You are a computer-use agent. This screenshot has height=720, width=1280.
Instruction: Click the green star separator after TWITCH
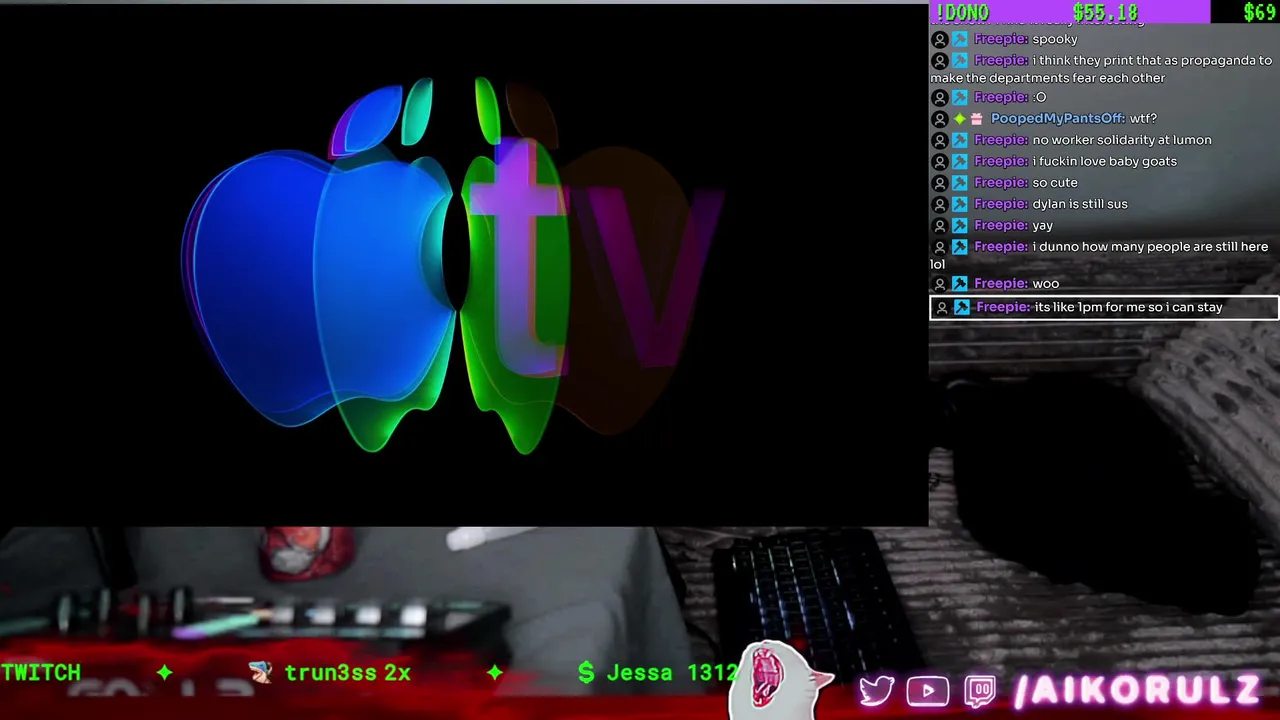pos(165,673)
